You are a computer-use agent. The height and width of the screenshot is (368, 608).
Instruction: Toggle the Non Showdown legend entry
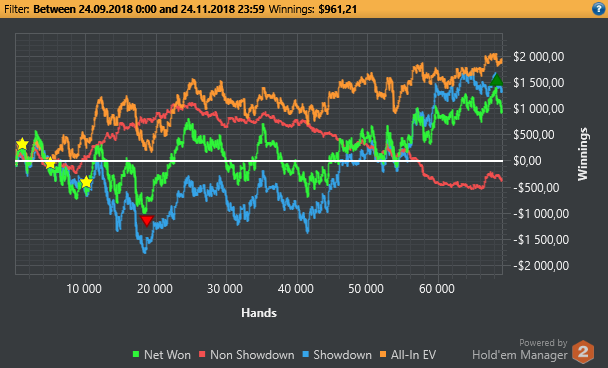click(x=246, y=354)
